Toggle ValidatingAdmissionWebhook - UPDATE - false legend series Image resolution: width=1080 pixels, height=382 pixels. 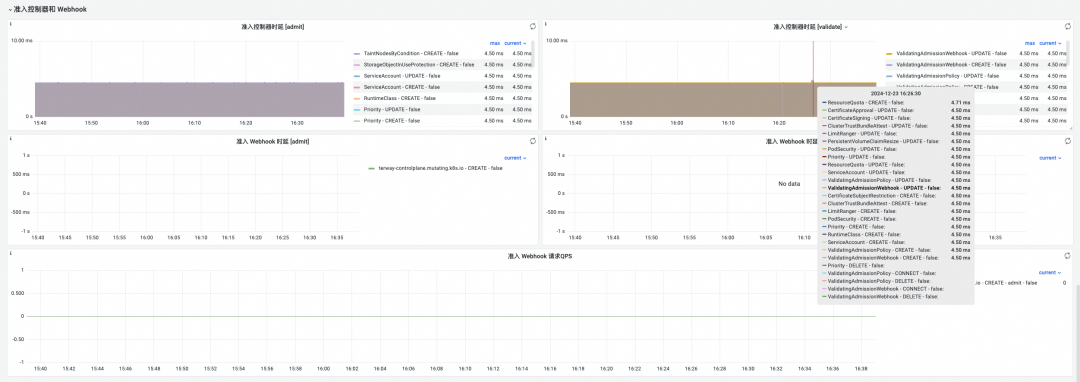coord(951,53)
